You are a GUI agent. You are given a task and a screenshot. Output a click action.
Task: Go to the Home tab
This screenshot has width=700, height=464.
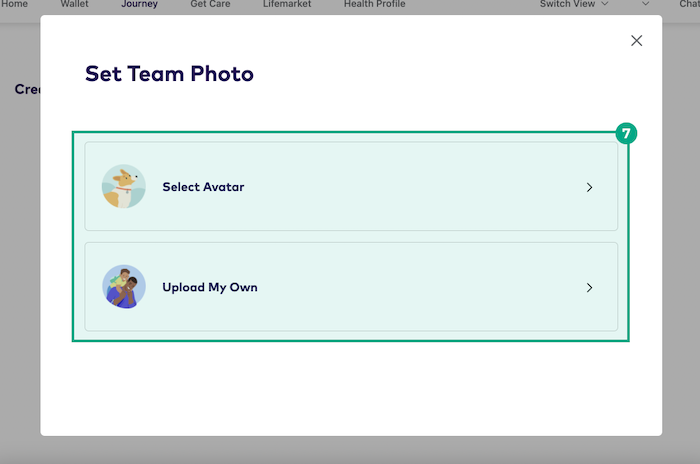14,4
